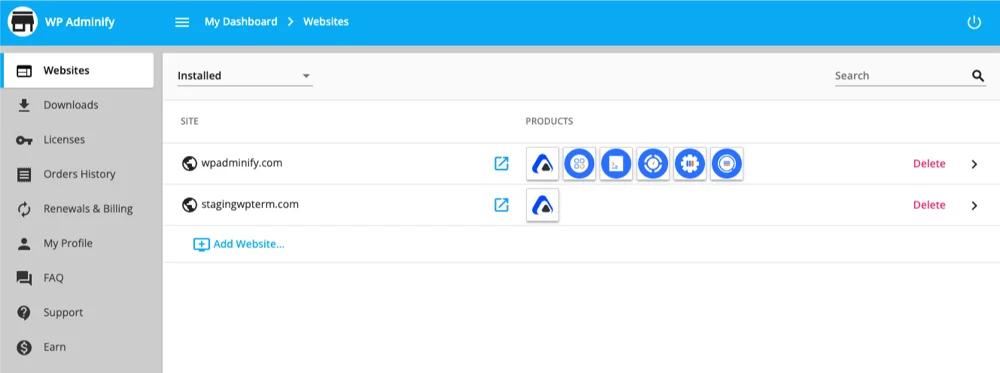This screenshot has width=1000, height=373.
Task: Click the WP Adminify title text
Action: pyautogui.click(x=80, y=22)
